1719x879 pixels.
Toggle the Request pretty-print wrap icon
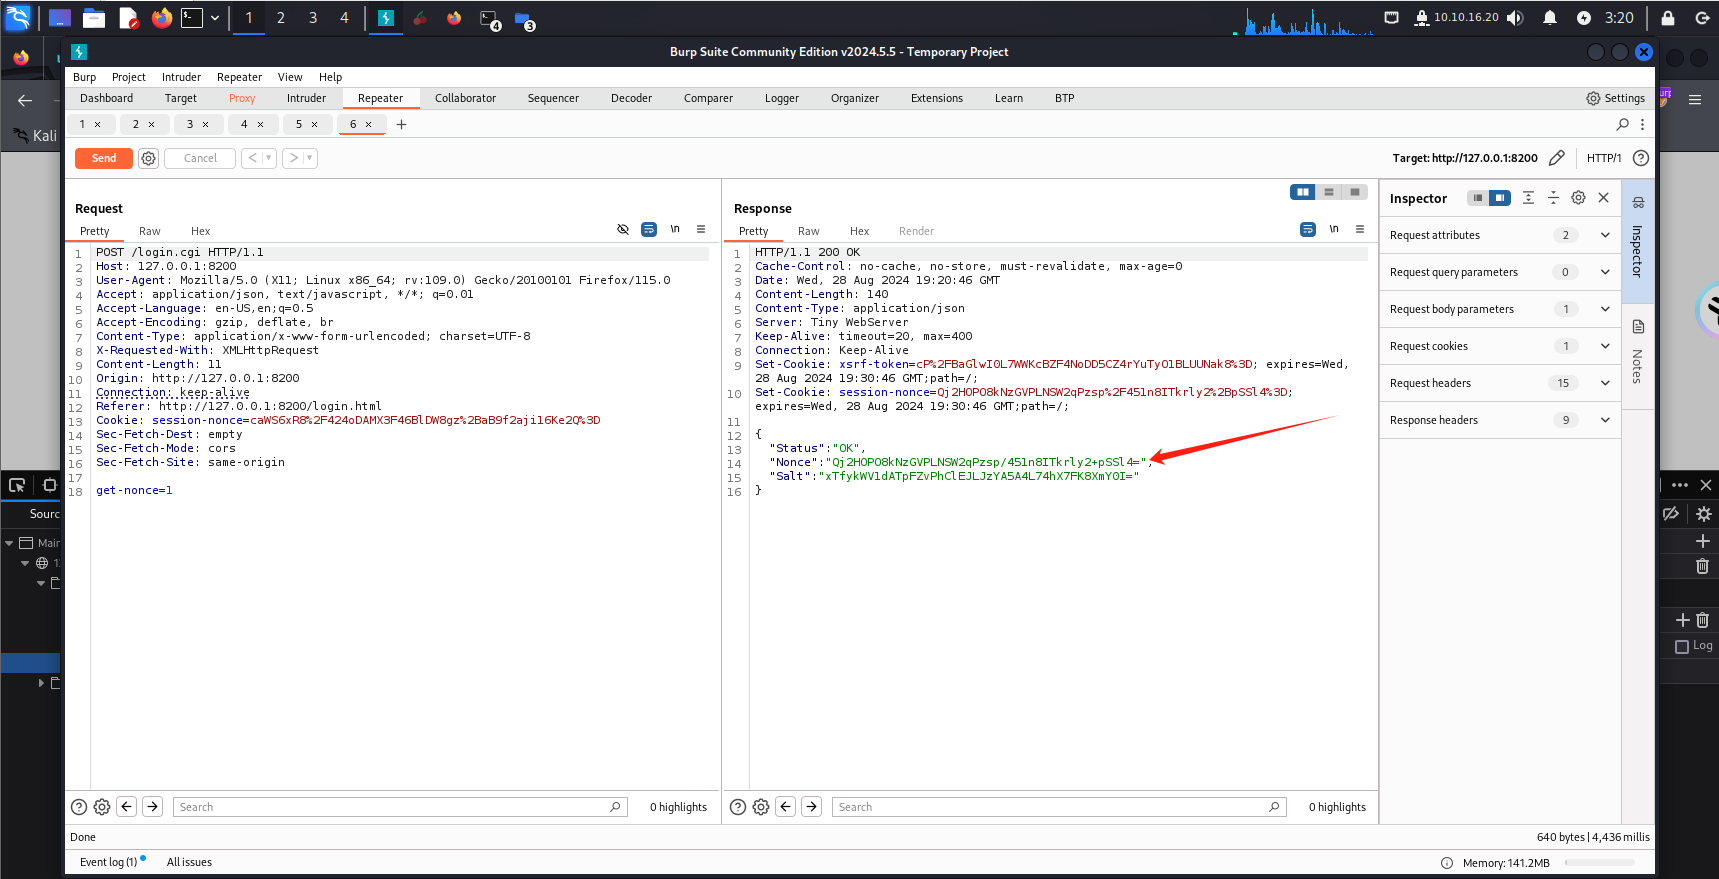(x=649, y=230)
